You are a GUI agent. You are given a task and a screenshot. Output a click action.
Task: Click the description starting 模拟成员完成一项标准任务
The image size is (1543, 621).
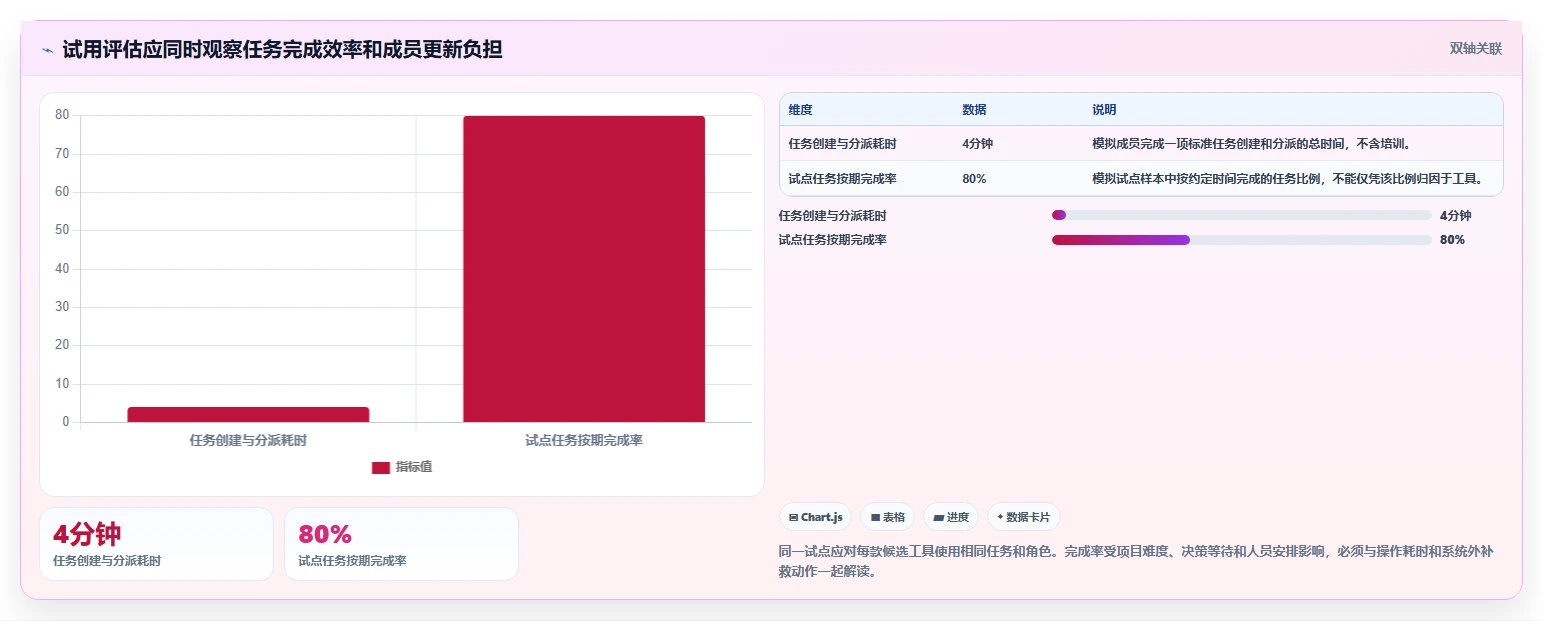1251,144
